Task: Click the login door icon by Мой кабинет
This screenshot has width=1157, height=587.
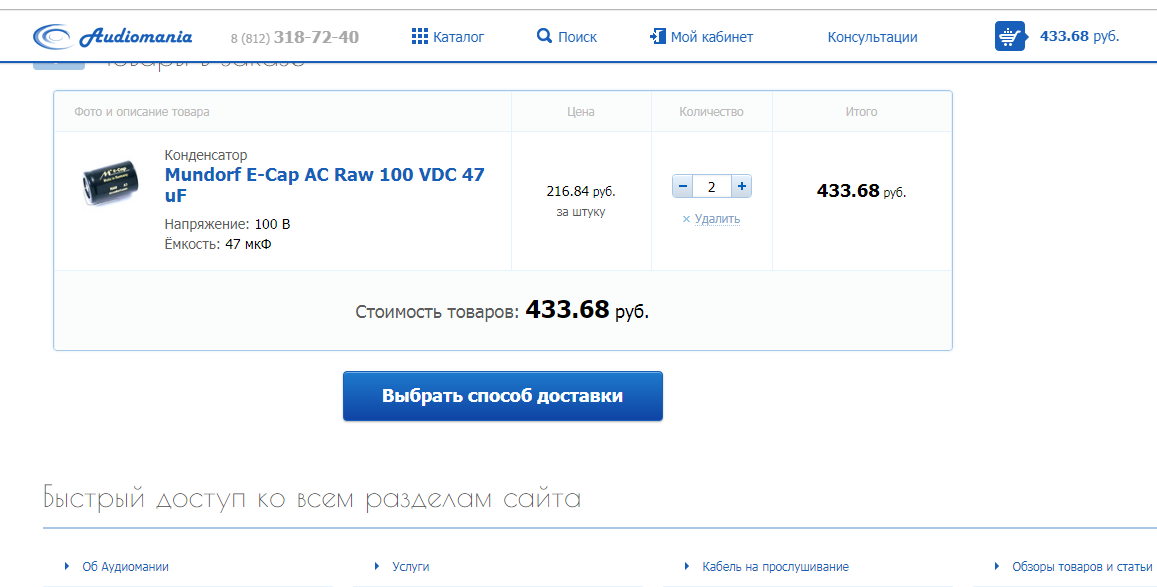Action: point(657,35)
